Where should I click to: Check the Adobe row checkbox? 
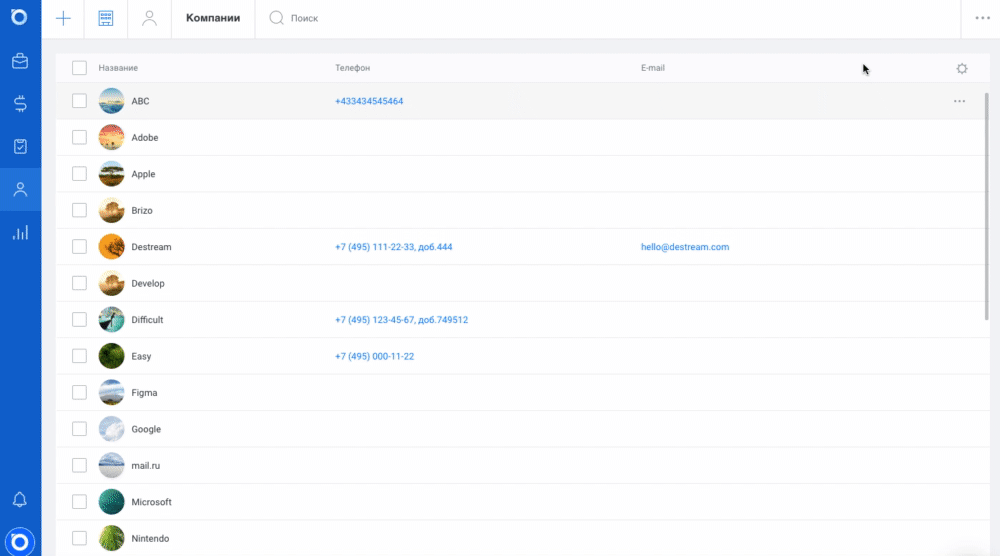(79, 138)
